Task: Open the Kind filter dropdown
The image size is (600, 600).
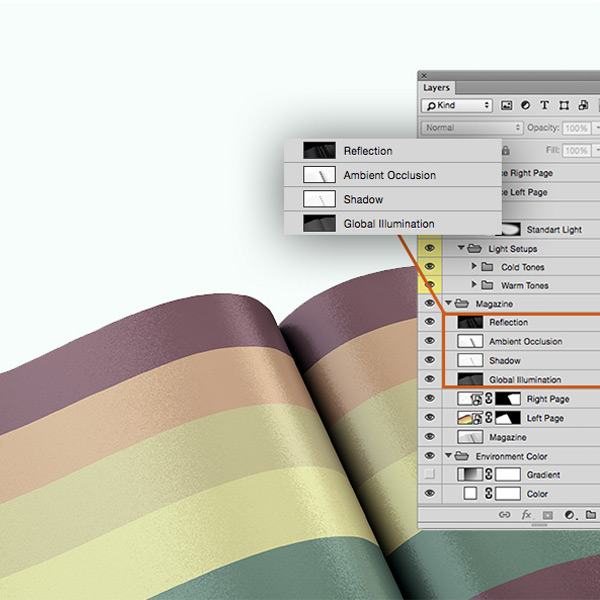Action: tap(457, 106)
